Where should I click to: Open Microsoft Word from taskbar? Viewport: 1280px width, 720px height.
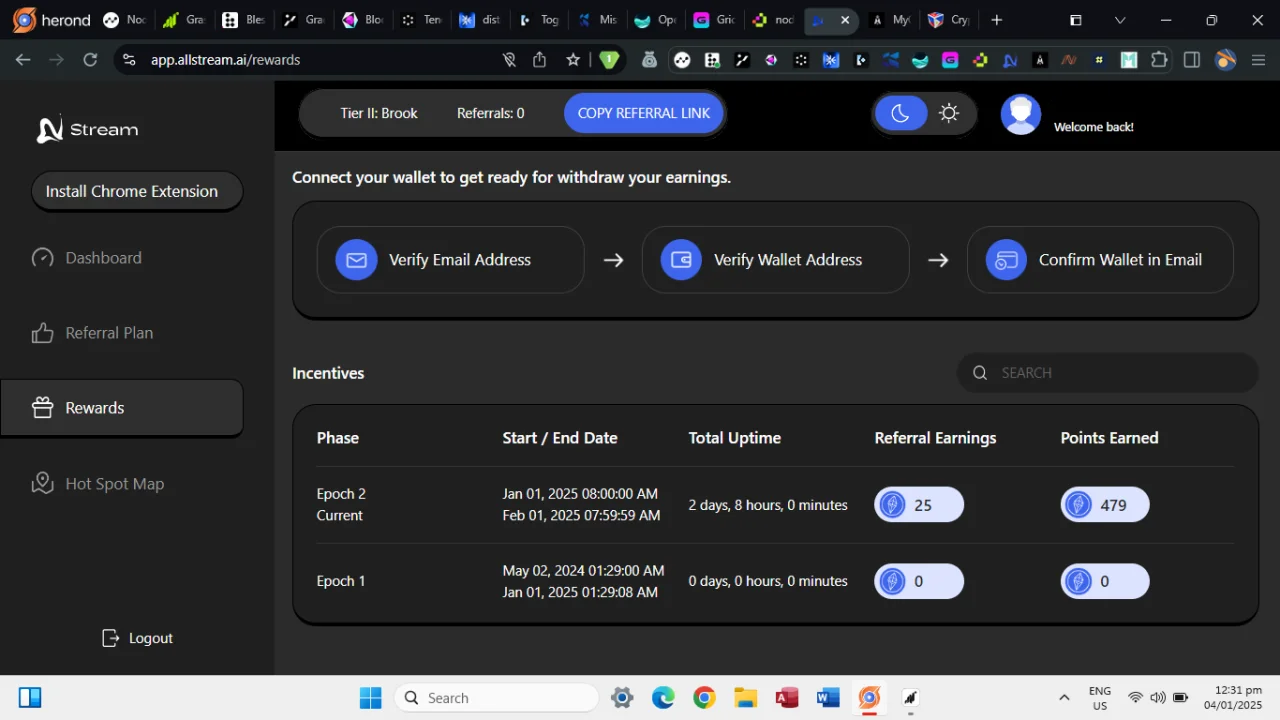tap(828, 698)
